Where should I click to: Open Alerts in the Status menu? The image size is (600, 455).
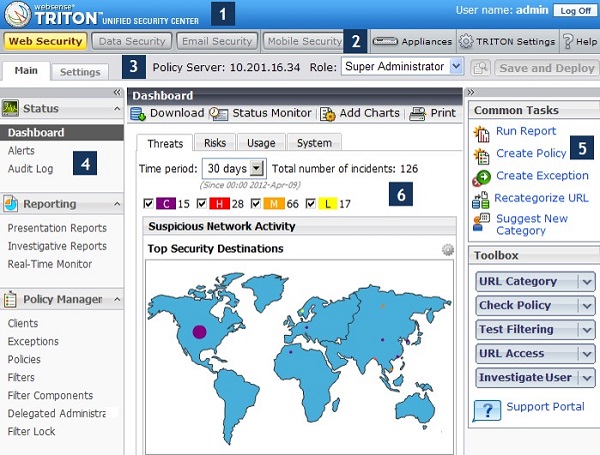point(21,151)
